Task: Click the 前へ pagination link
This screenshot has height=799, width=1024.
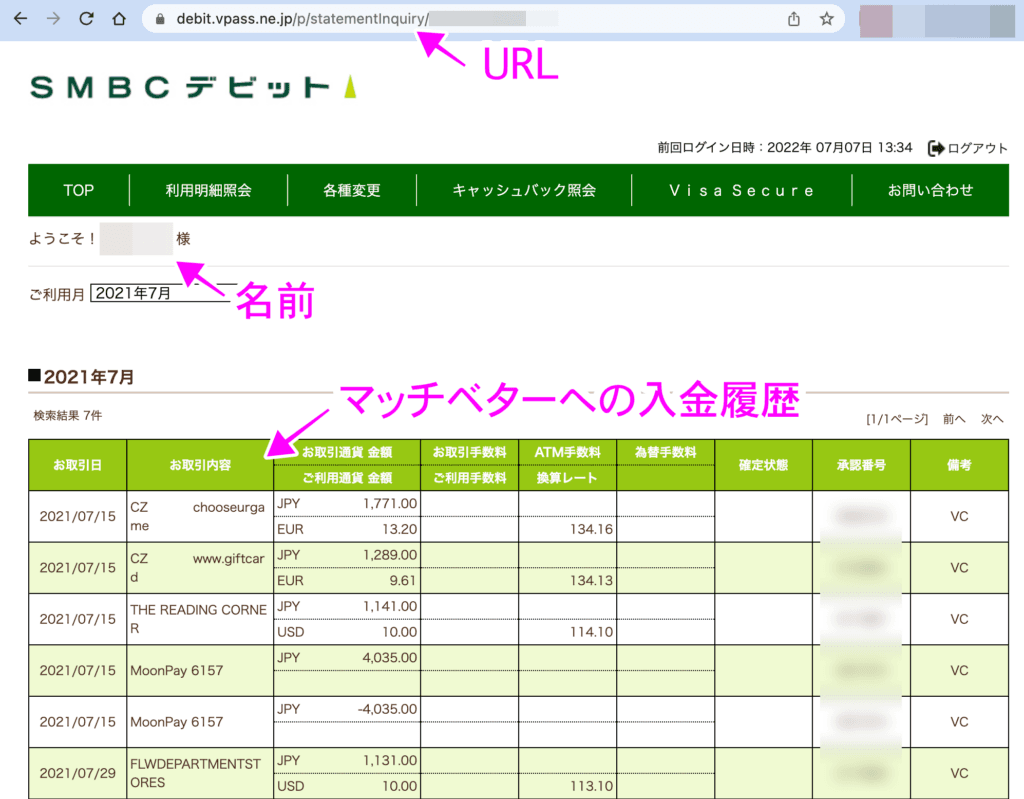Action: tap(953, 419)
